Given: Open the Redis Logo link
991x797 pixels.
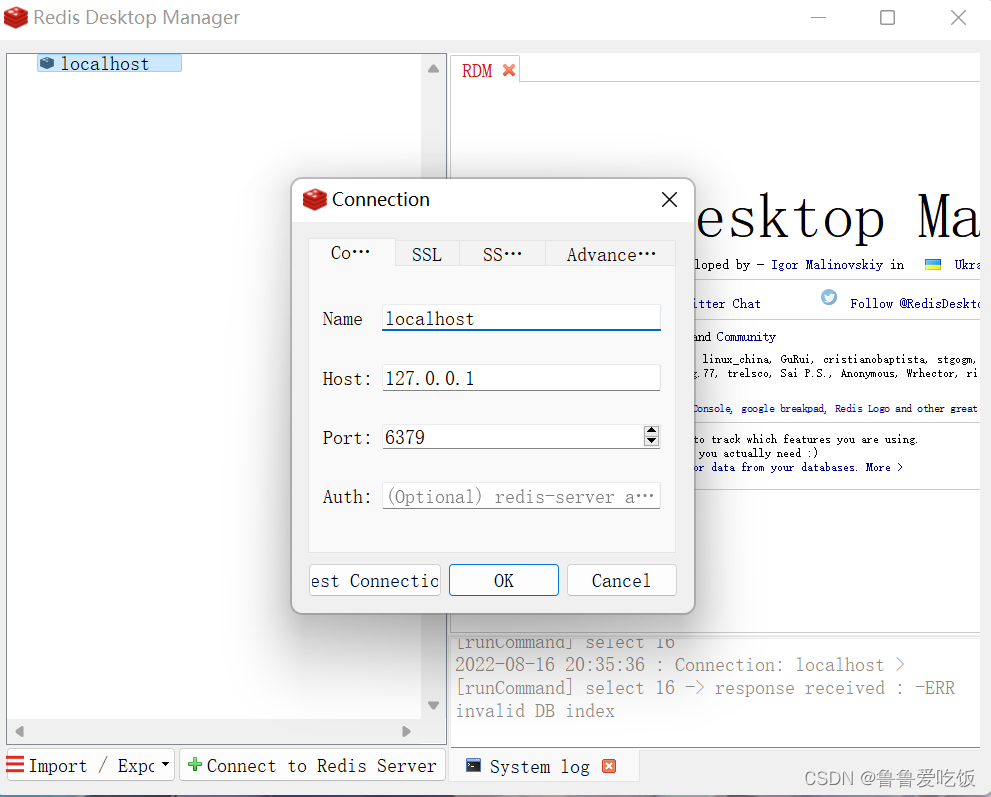Looking at the screenshot, I should 862,408.
